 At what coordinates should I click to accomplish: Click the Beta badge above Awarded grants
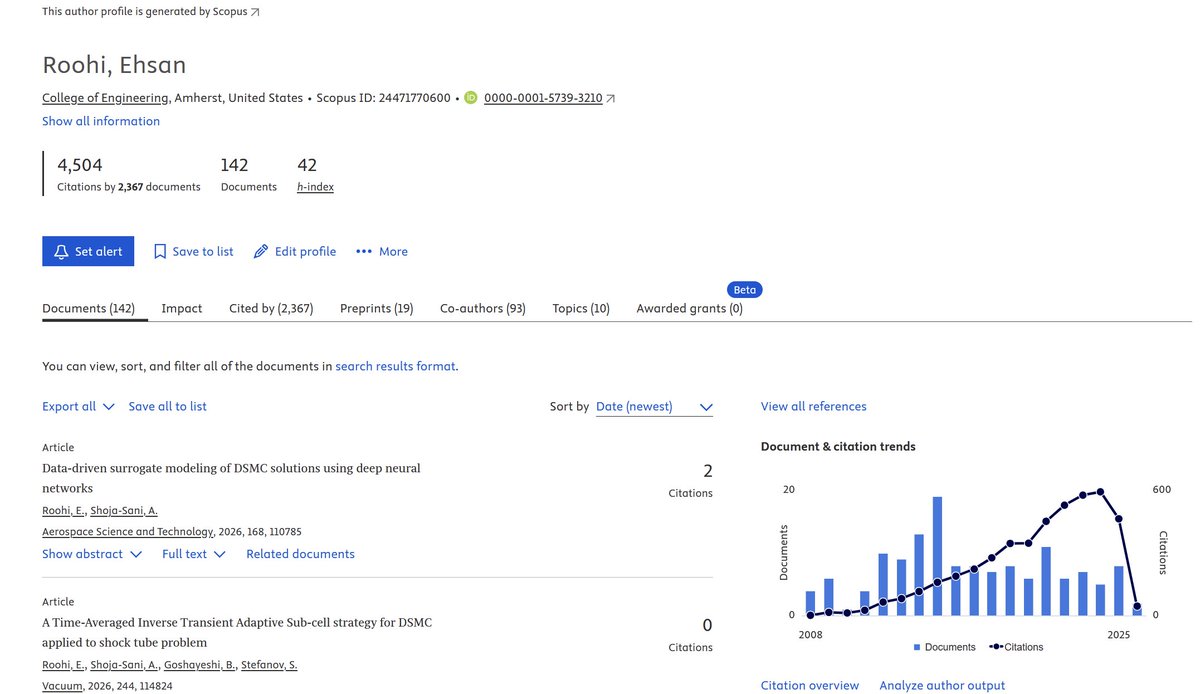coord(745,290)
